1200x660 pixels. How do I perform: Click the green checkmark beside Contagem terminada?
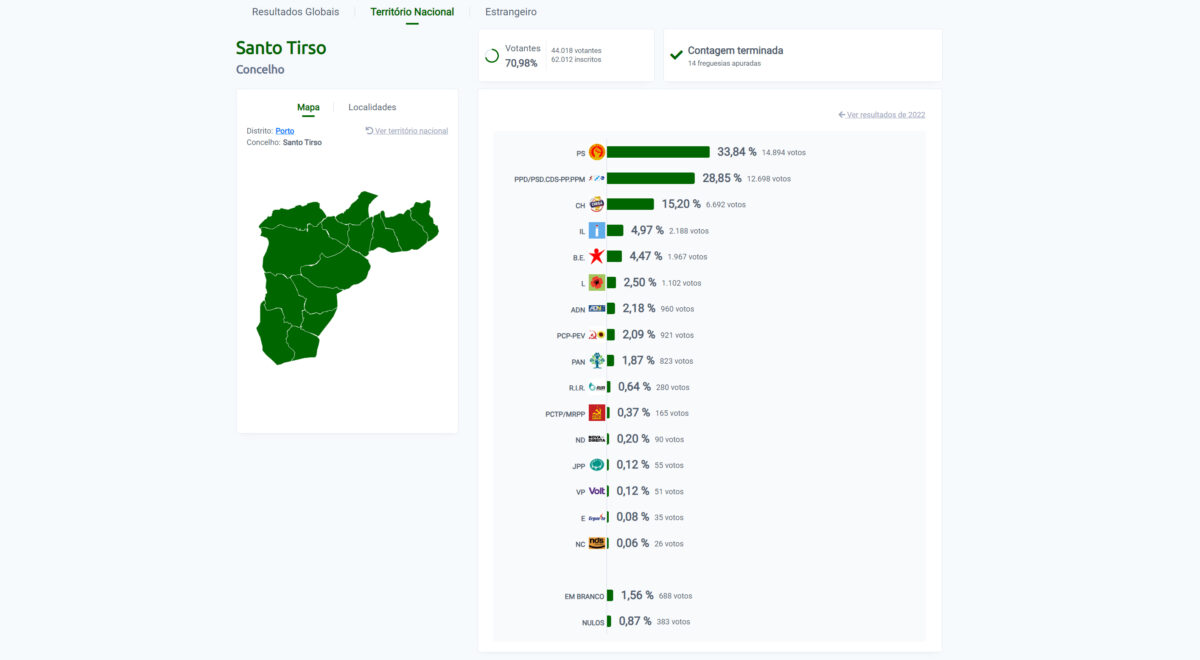coord(676,54)
